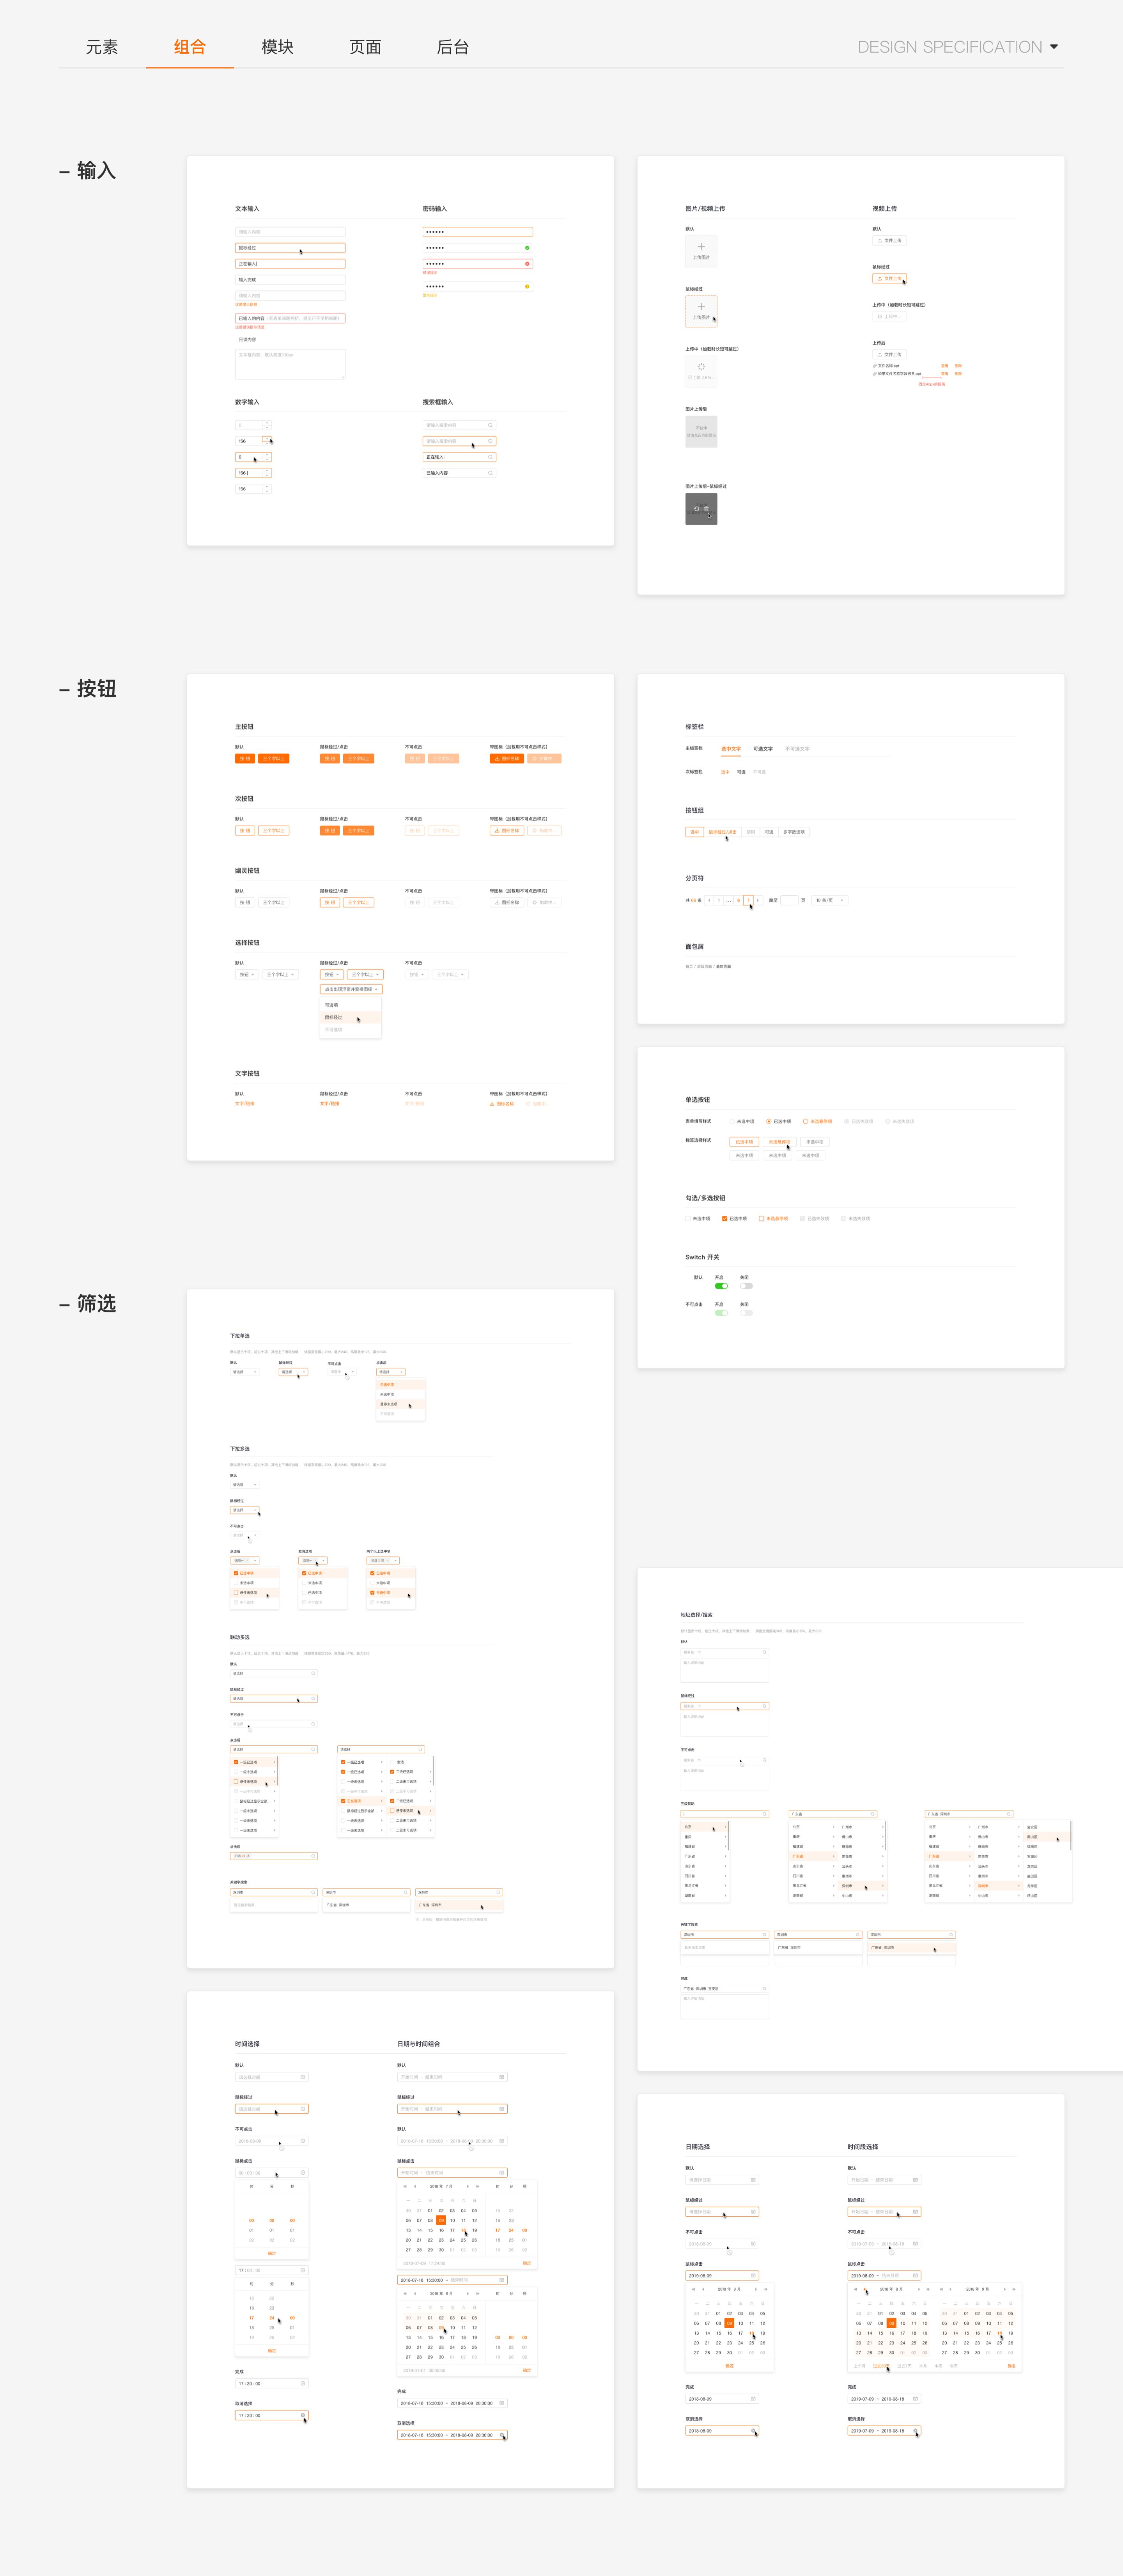Click previous-year double arrow in 日期选择 calendar
The image size is (1123, 2576).
(x=693, y=2289)
